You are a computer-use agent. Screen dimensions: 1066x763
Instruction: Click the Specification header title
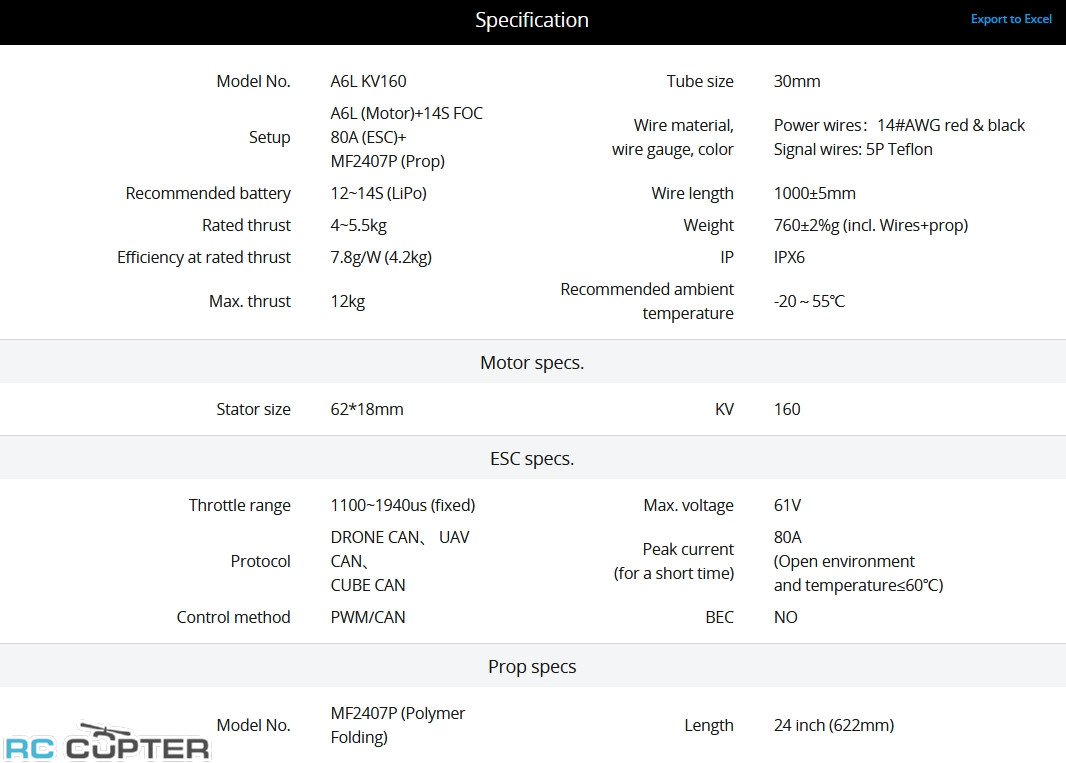click(532, 20)
